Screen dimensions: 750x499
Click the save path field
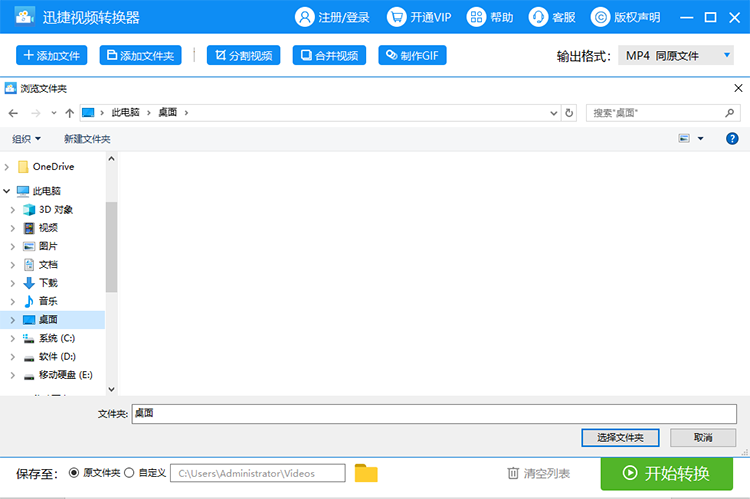click(x=257, y=473)
